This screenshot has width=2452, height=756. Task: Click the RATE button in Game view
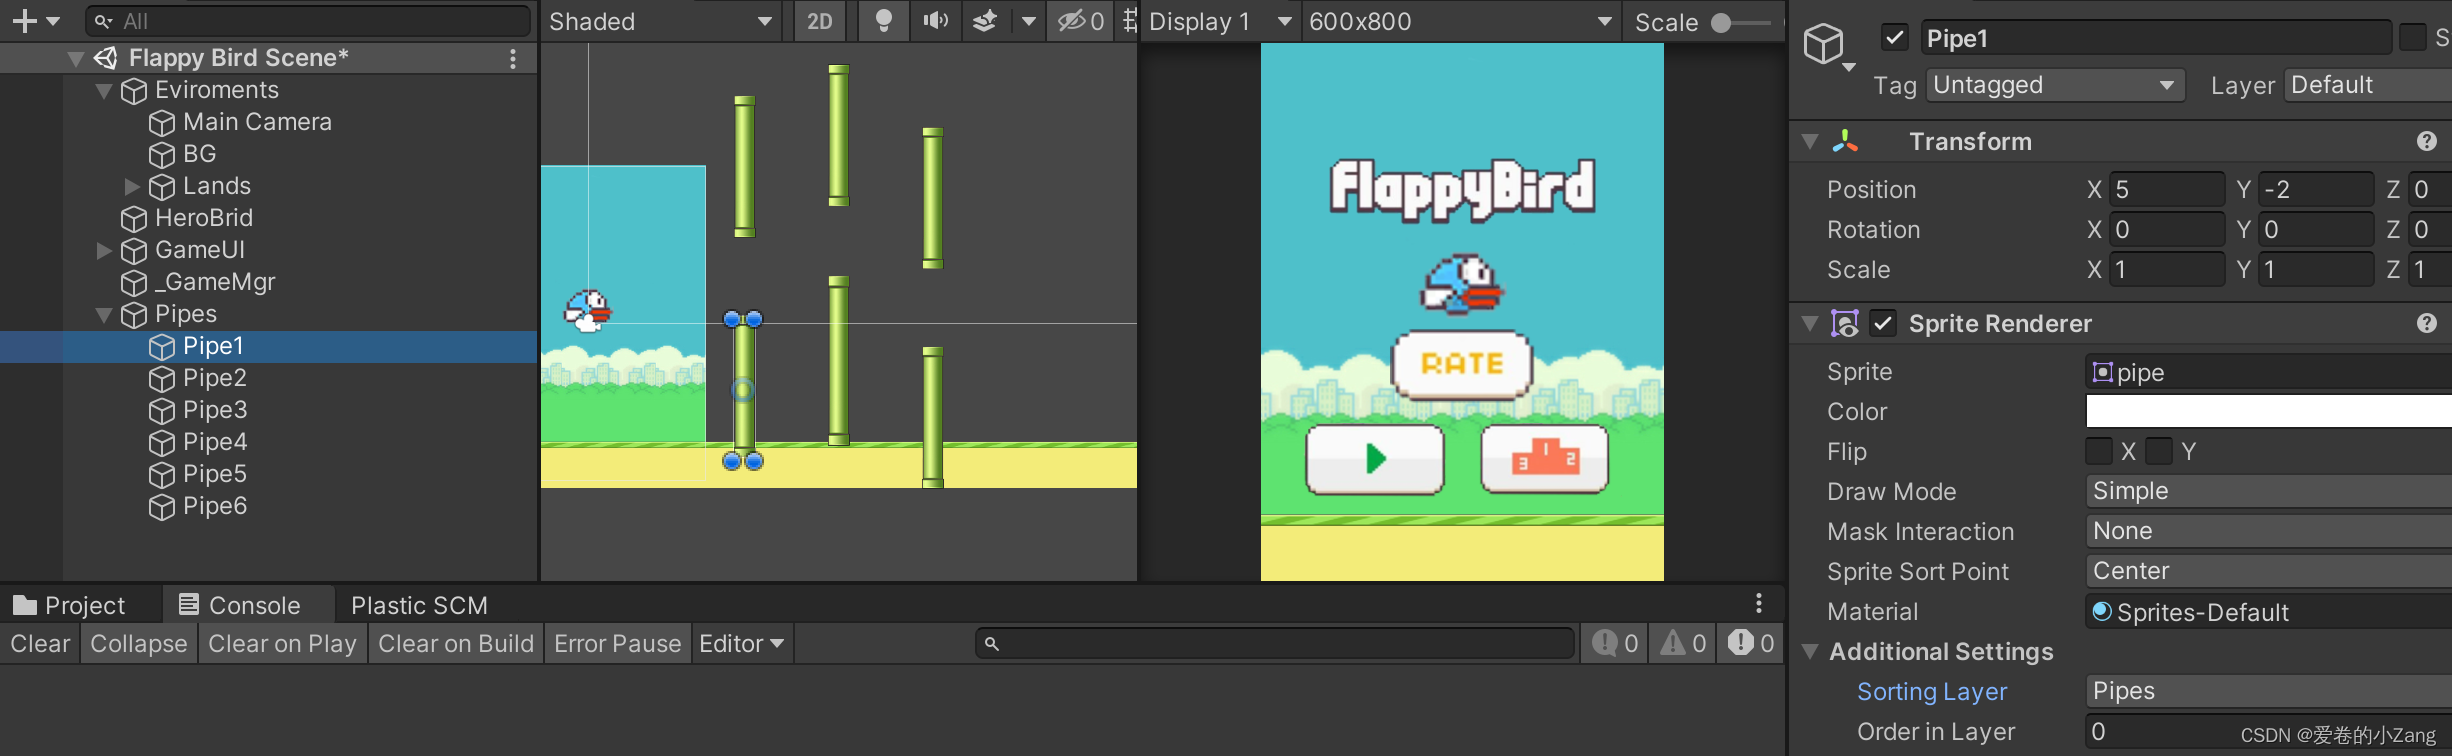(x=1462, y=364)
